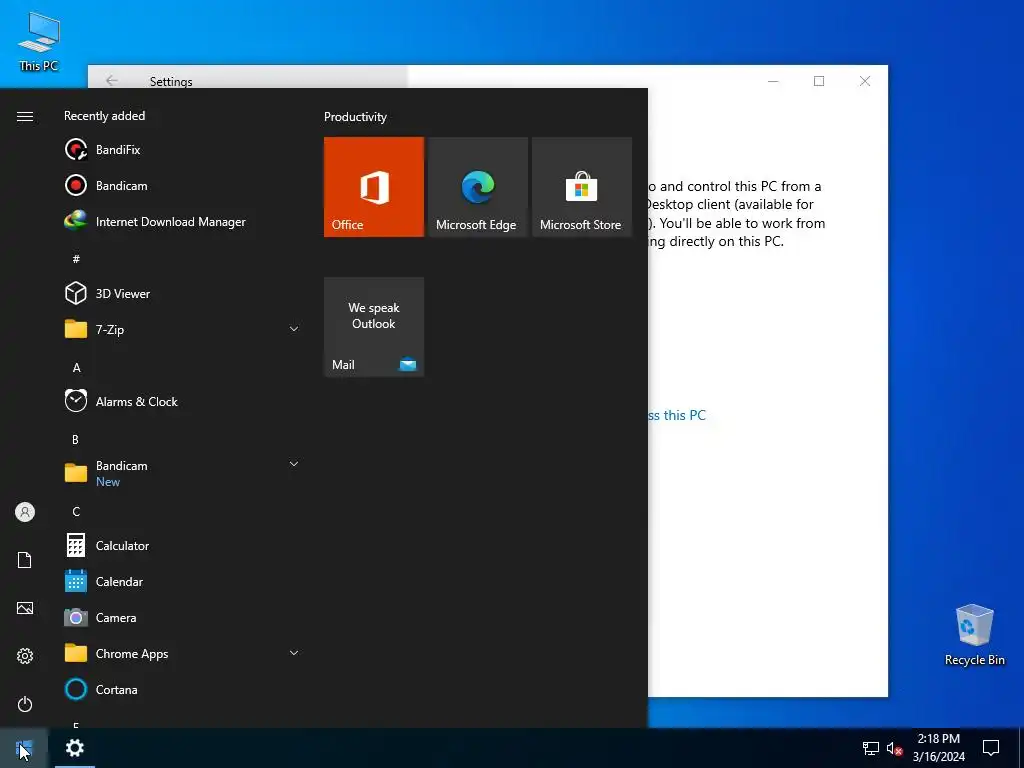Minimize the Settings window
The image size is (1024, 768).
pos(773,81)
